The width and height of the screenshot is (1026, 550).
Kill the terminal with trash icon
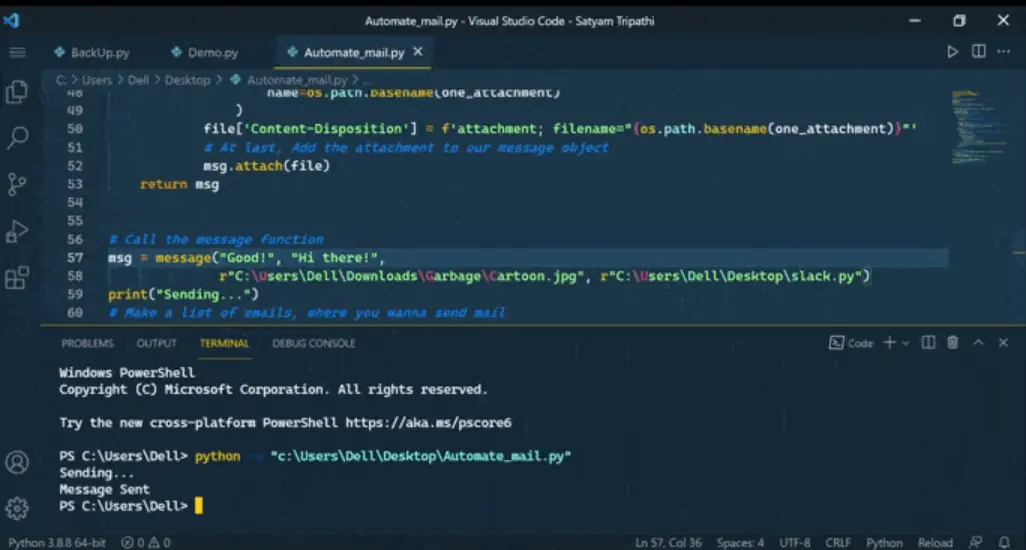952,343
